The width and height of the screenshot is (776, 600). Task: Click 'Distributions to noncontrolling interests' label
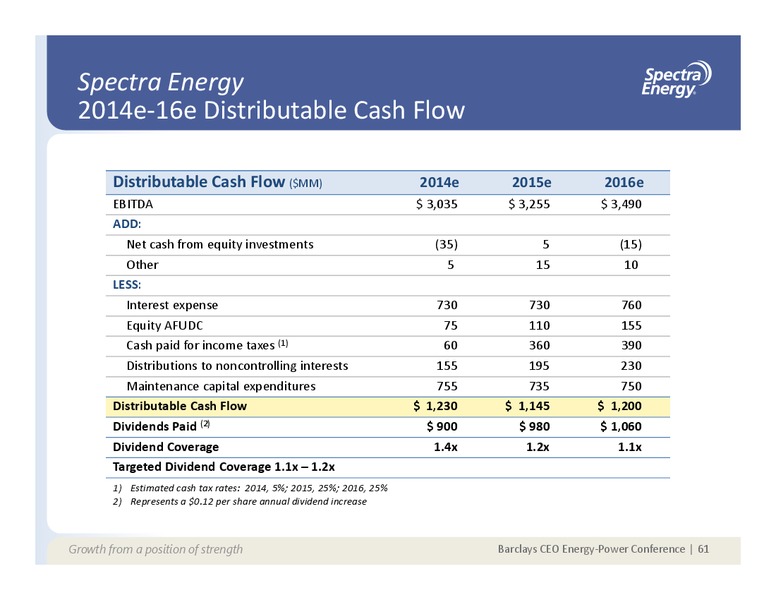point(237,366)
